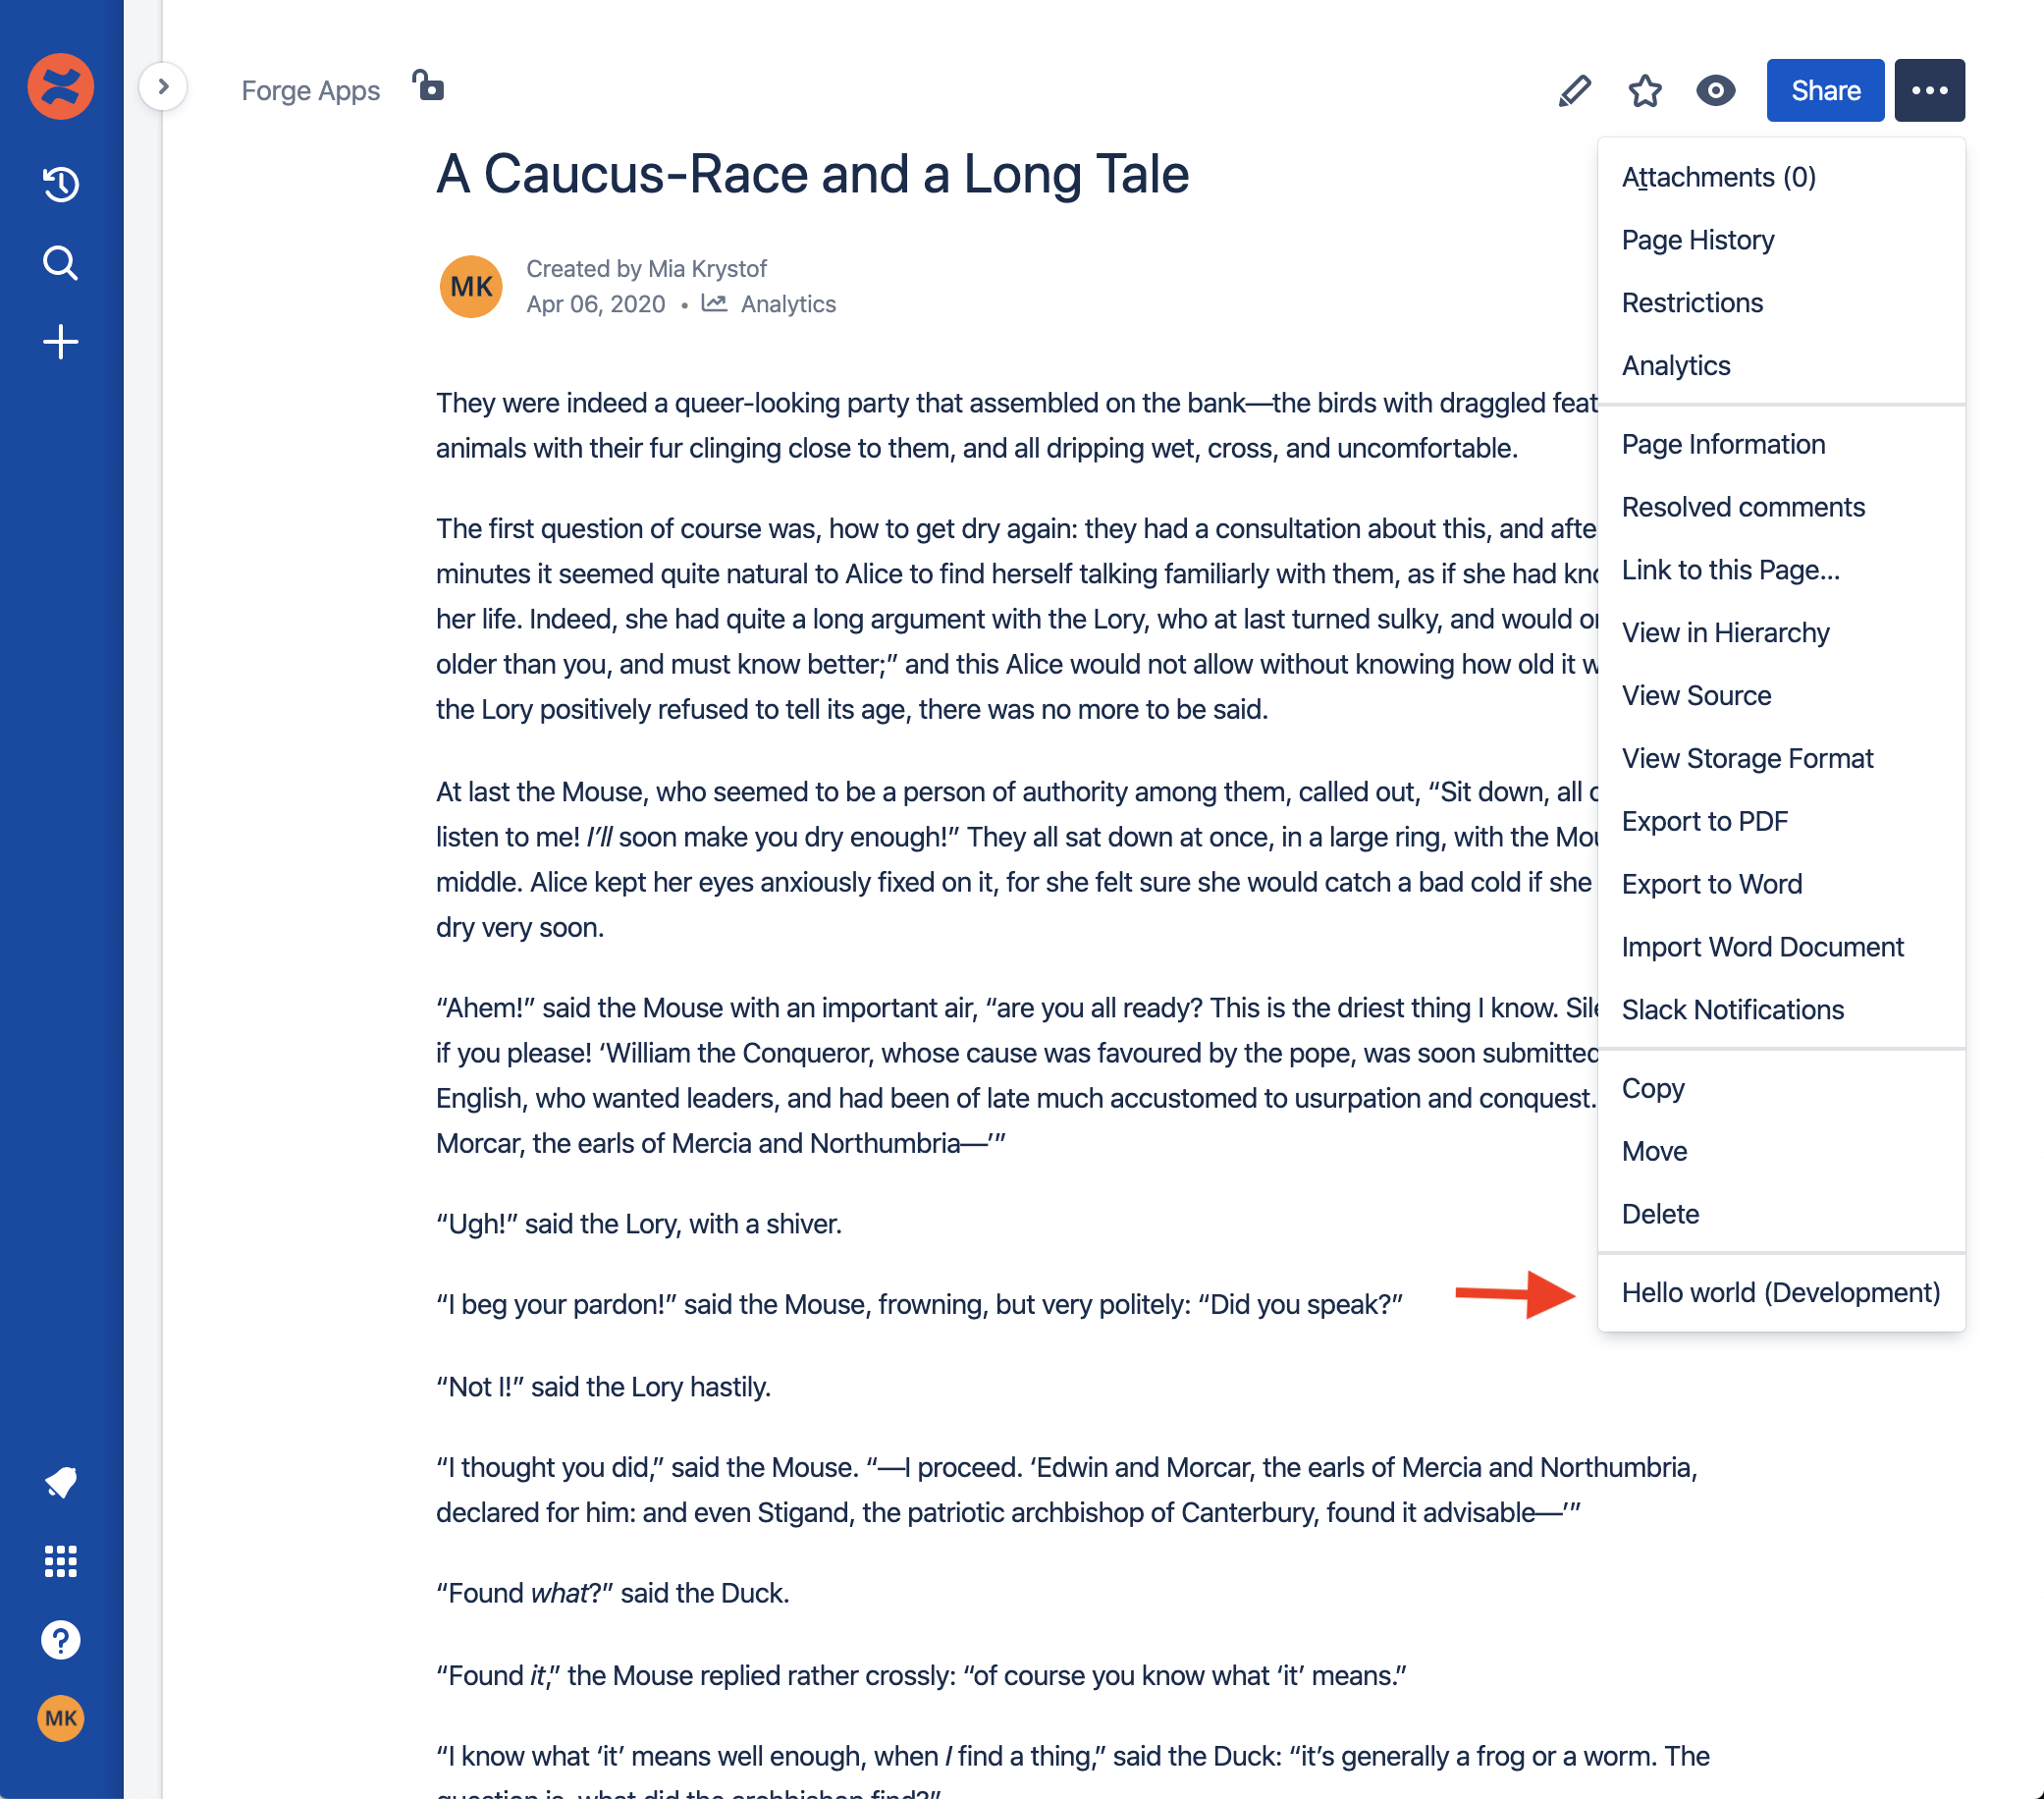
Task: Open the more actions ellipsis menu
Action: pos(1929,89)
